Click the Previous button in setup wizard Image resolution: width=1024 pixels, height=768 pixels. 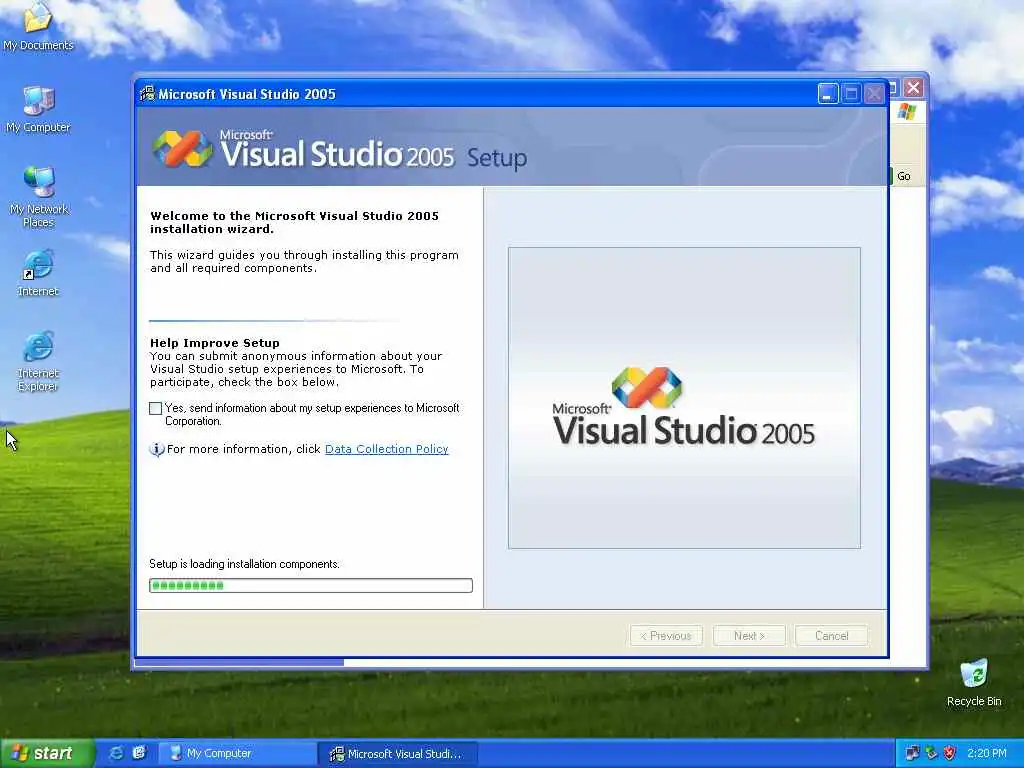point(666,636)
